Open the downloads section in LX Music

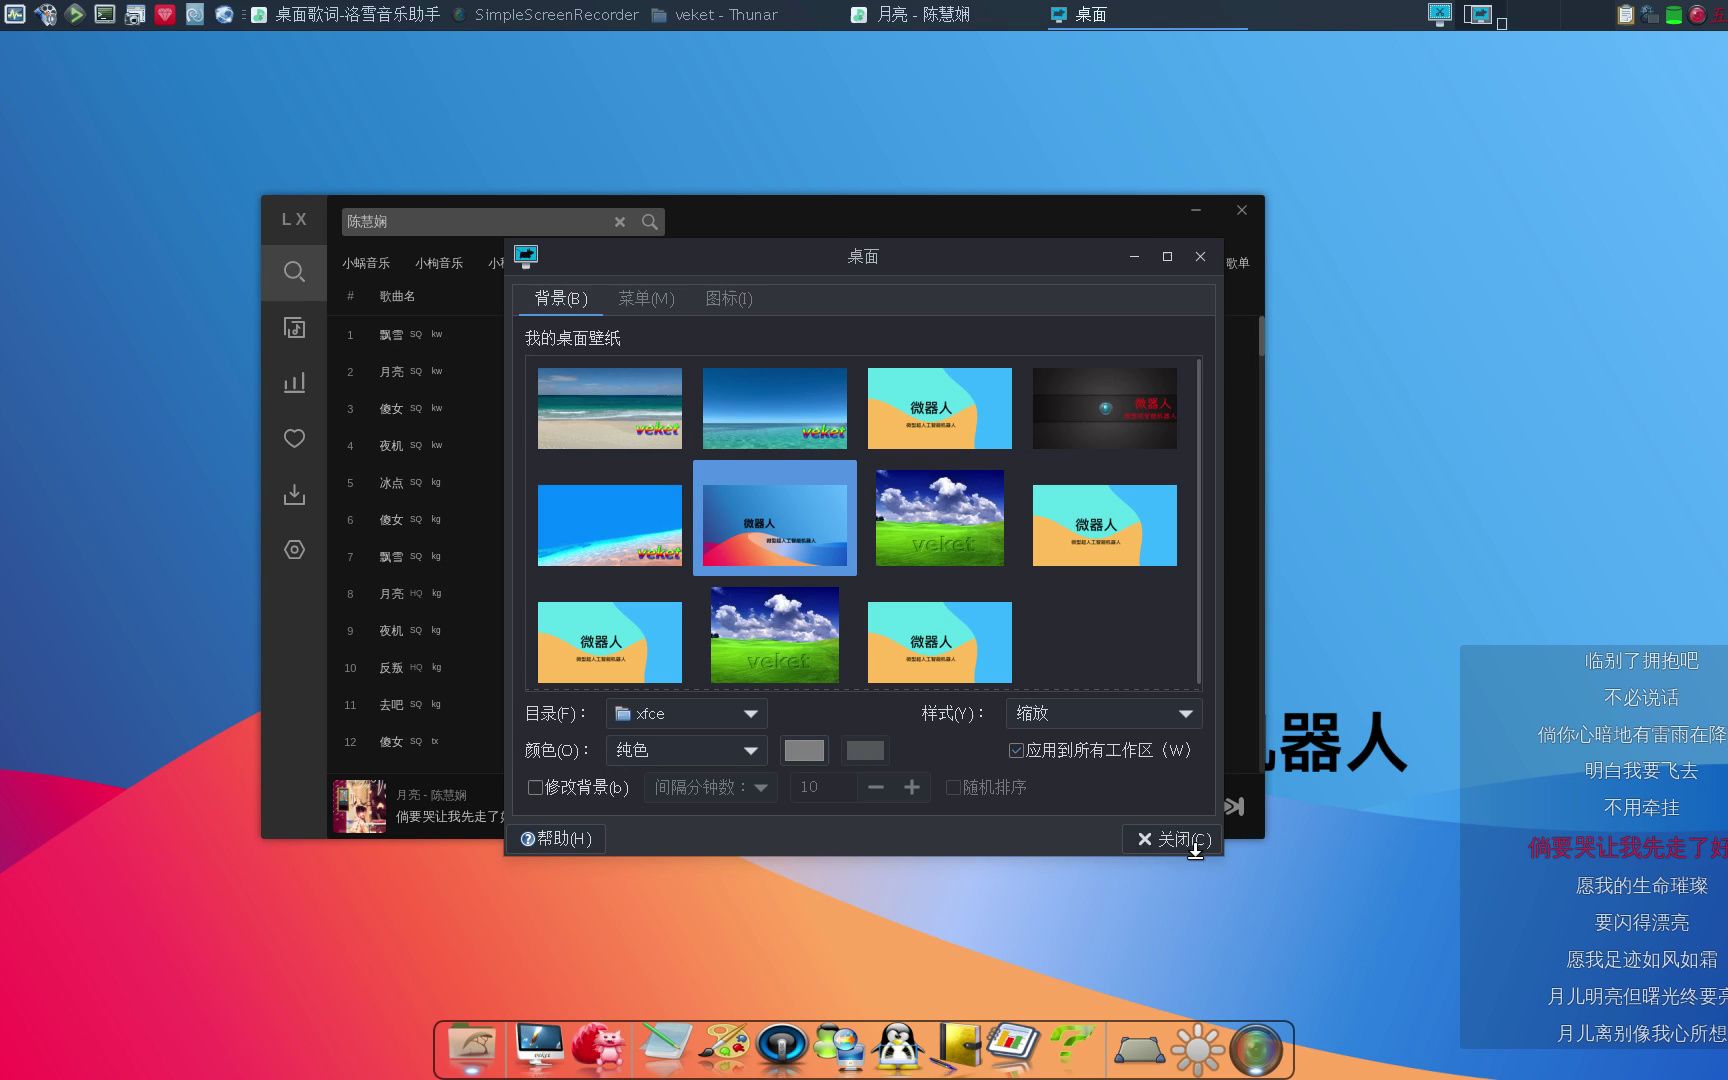(x=293, y=493)
